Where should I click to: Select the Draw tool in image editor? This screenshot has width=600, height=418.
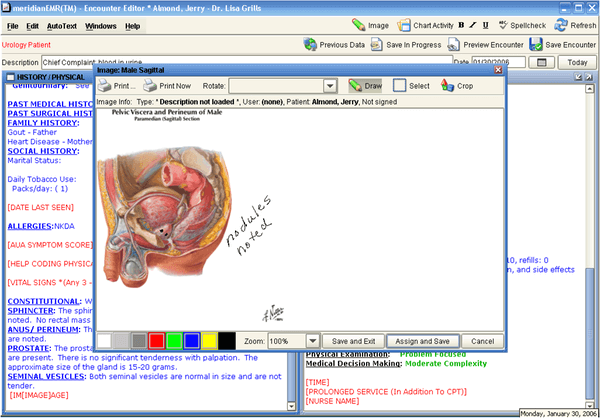pos(365,87)
